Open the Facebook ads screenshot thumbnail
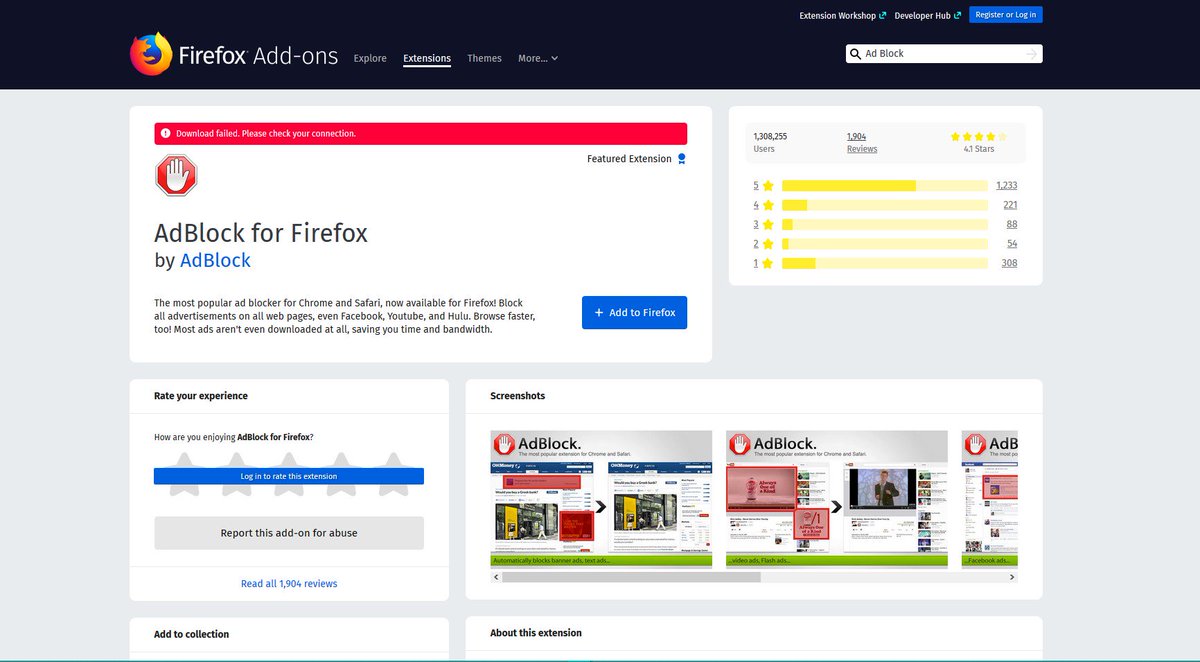Viewport: 1200px width, 662px height. tap(990, 498)
